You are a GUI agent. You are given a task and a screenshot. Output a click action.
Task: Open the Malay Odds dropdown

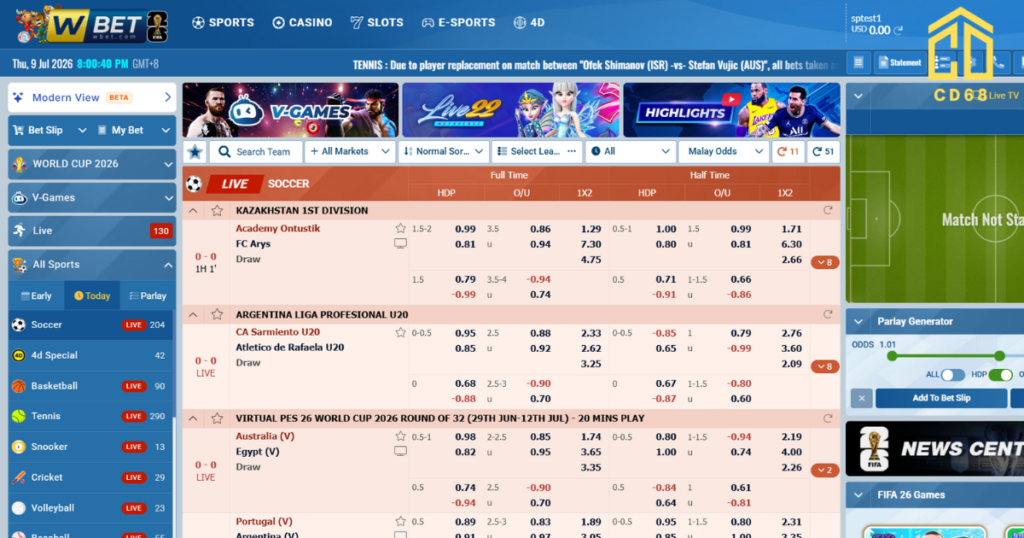[x=724, y=151]
